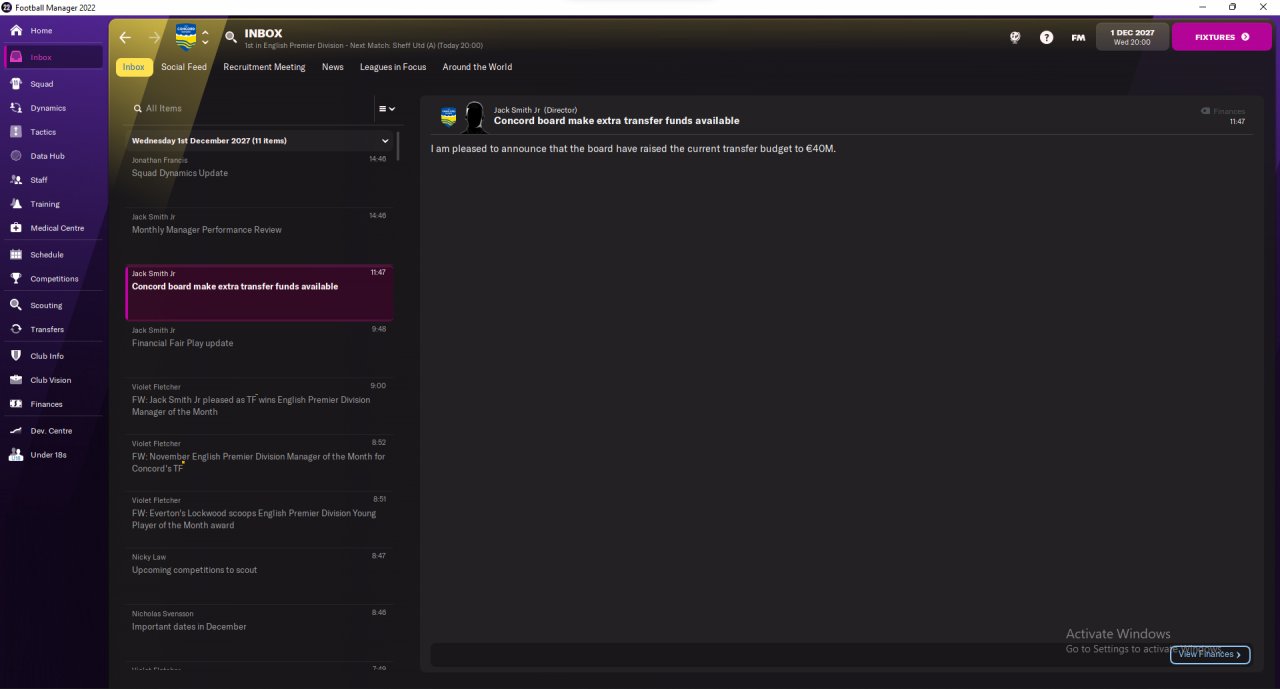The width and height of the screenshot is (1280, 689).
Task: Click the football icon beside help
Action: click(x=1015, y=37)
